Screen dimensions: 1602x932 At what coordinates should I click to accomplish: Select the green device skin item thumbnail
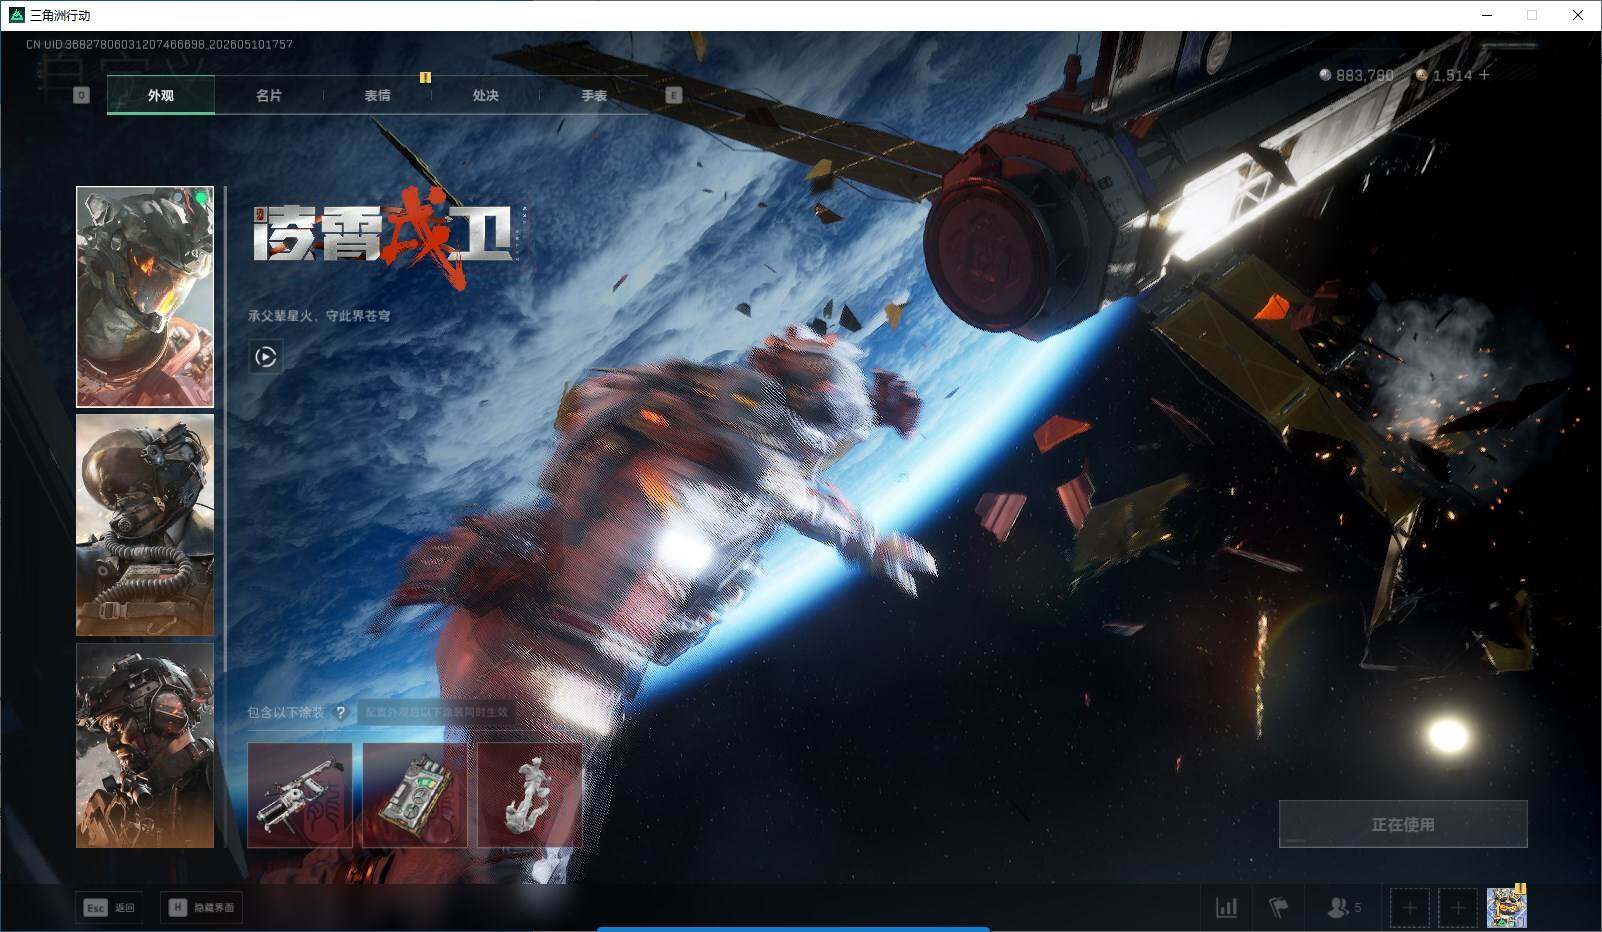pos(415,795)
